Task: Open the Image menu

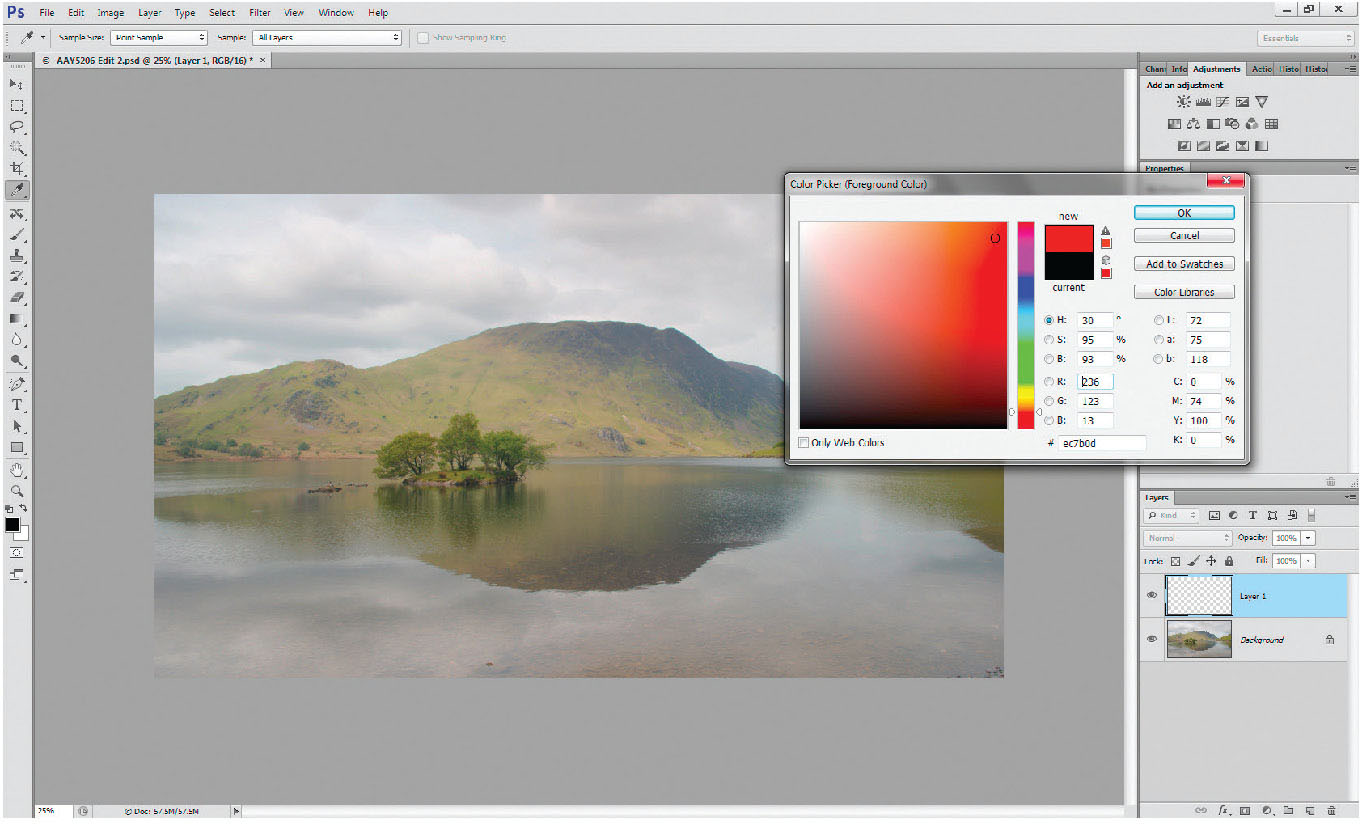Action: [110, 13]
